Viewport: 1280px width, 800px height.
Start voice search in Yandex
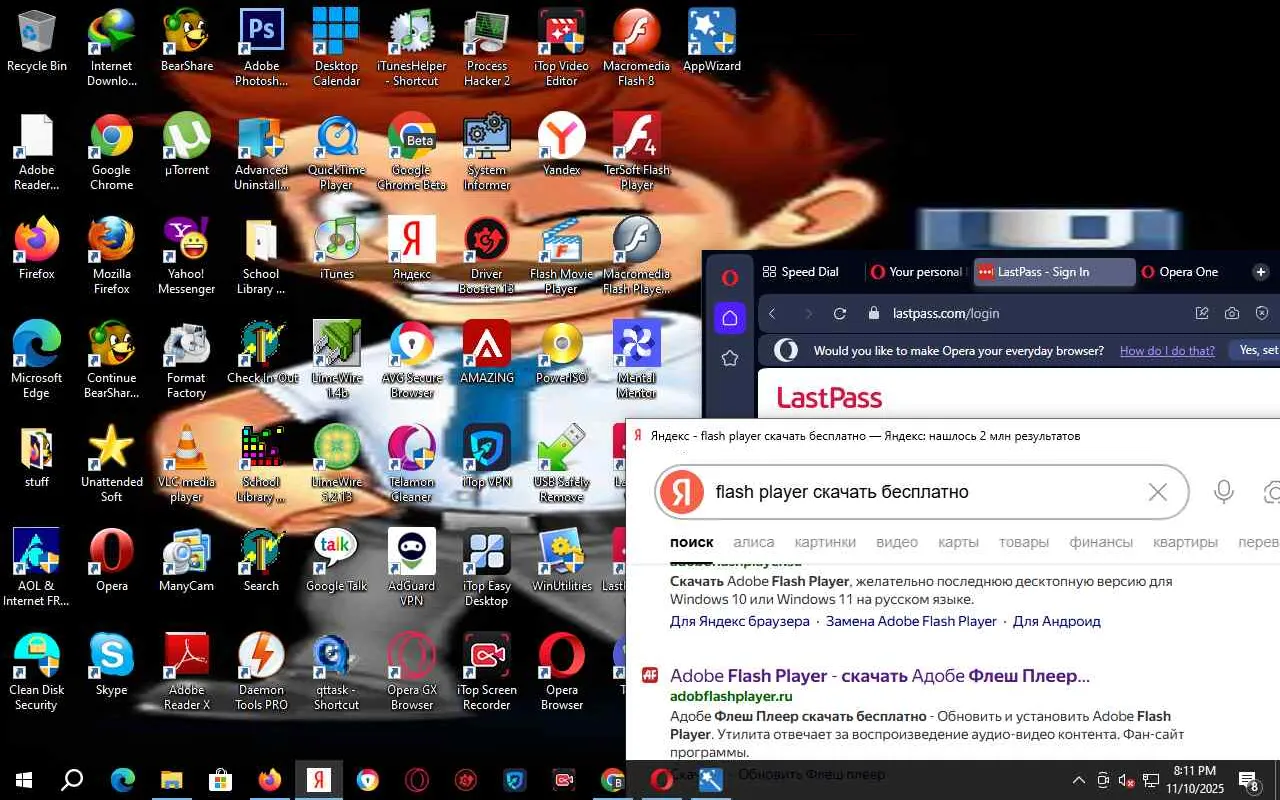pos(1223,492)
